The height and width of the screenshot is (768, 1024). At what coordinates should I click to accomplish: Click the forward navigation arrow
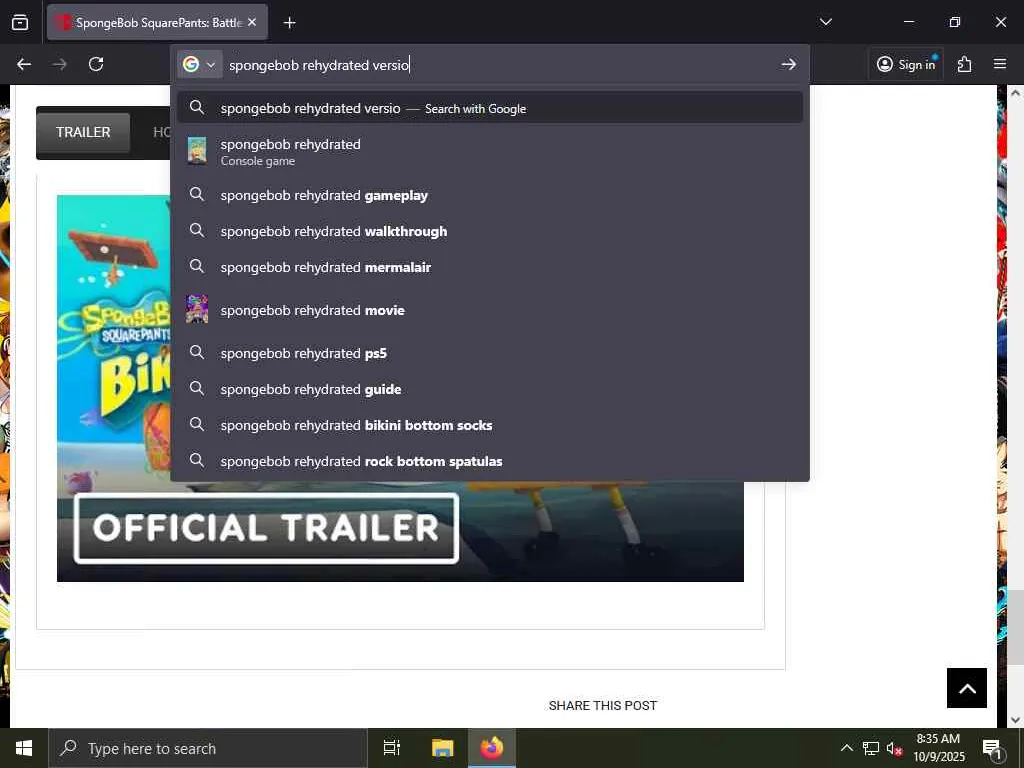pyautogui.click(x=59, y=64)
